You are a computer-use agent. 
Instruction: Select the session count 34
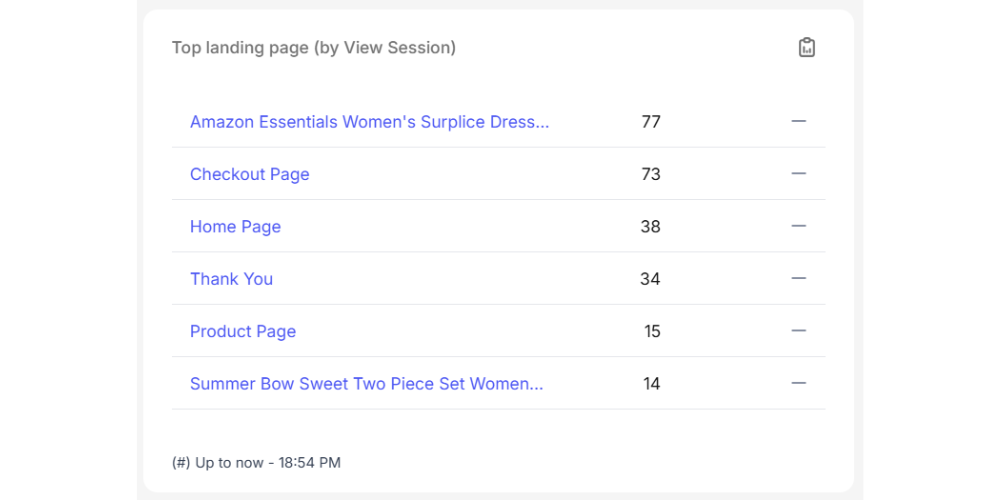(x=651, y=279)
